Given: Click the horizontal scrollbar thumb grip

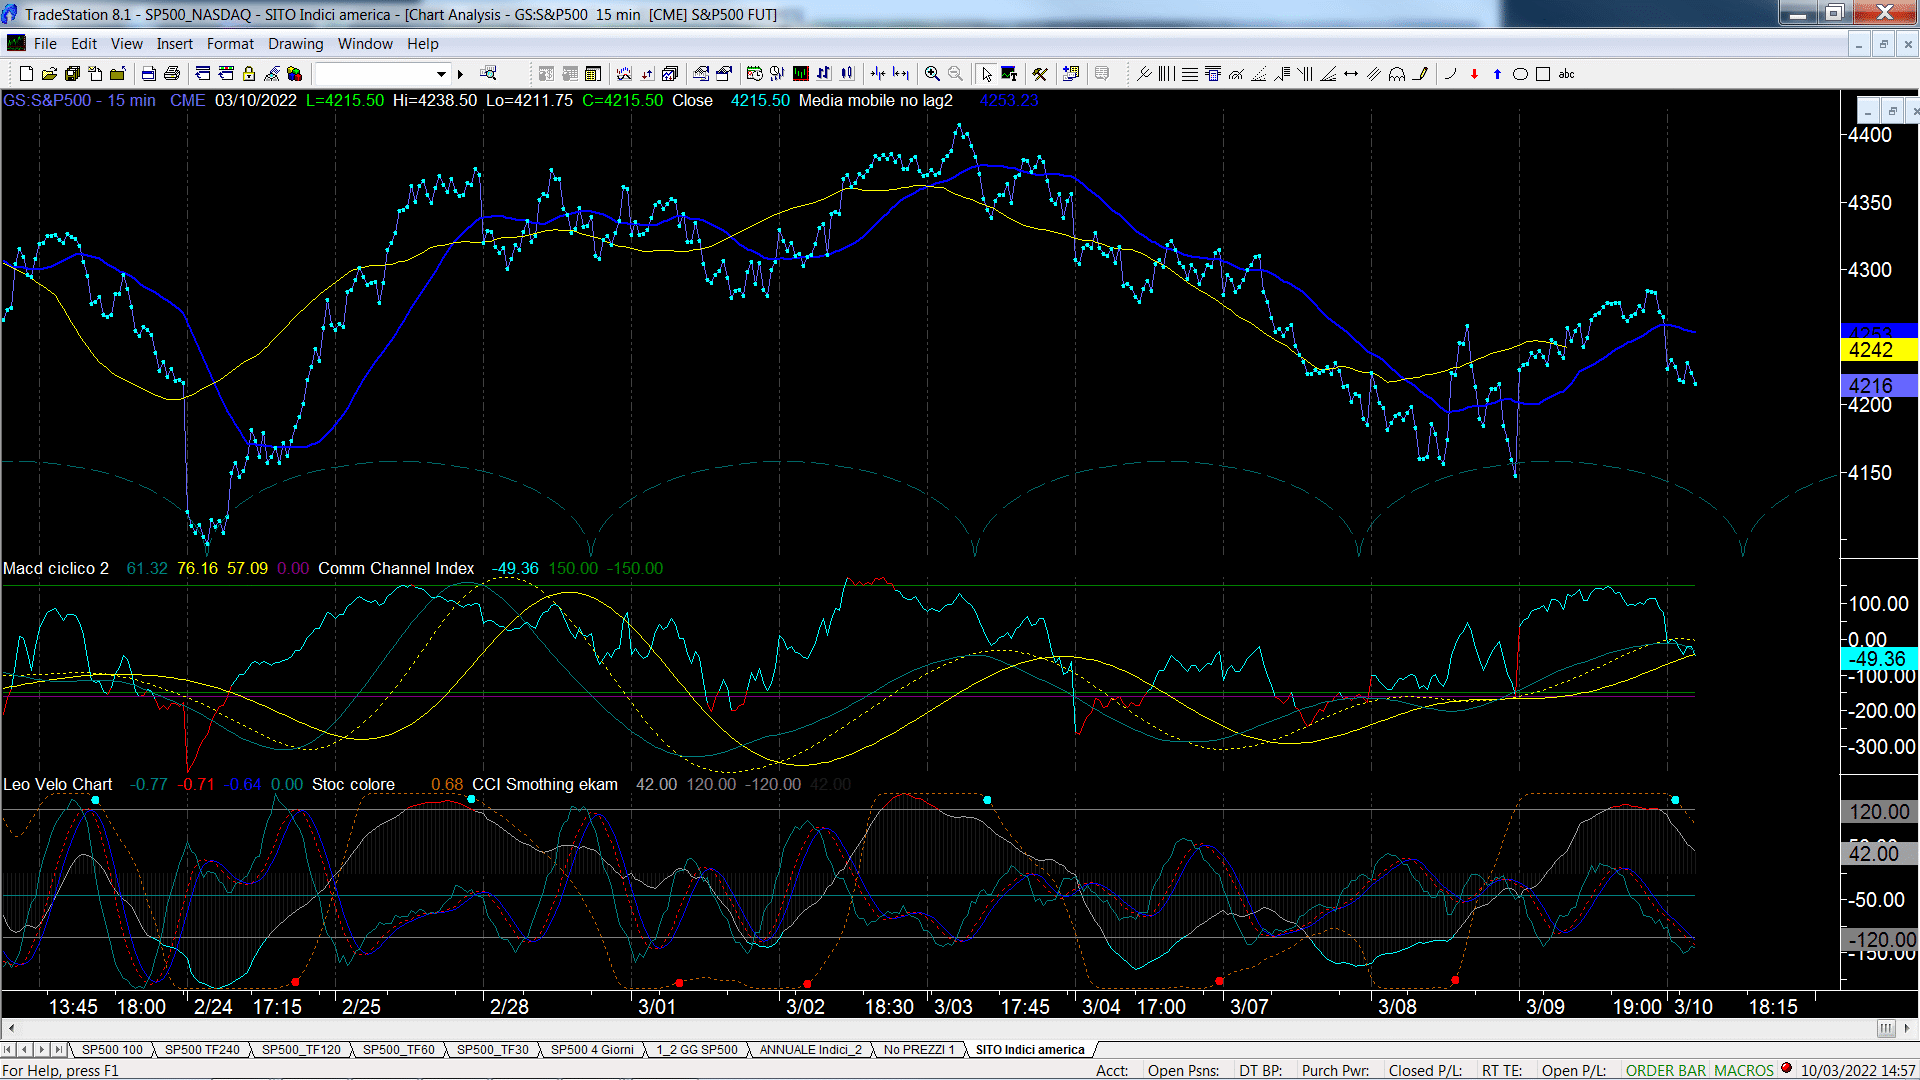Looking at the screenshot, I should (x=1885, y=1029).
